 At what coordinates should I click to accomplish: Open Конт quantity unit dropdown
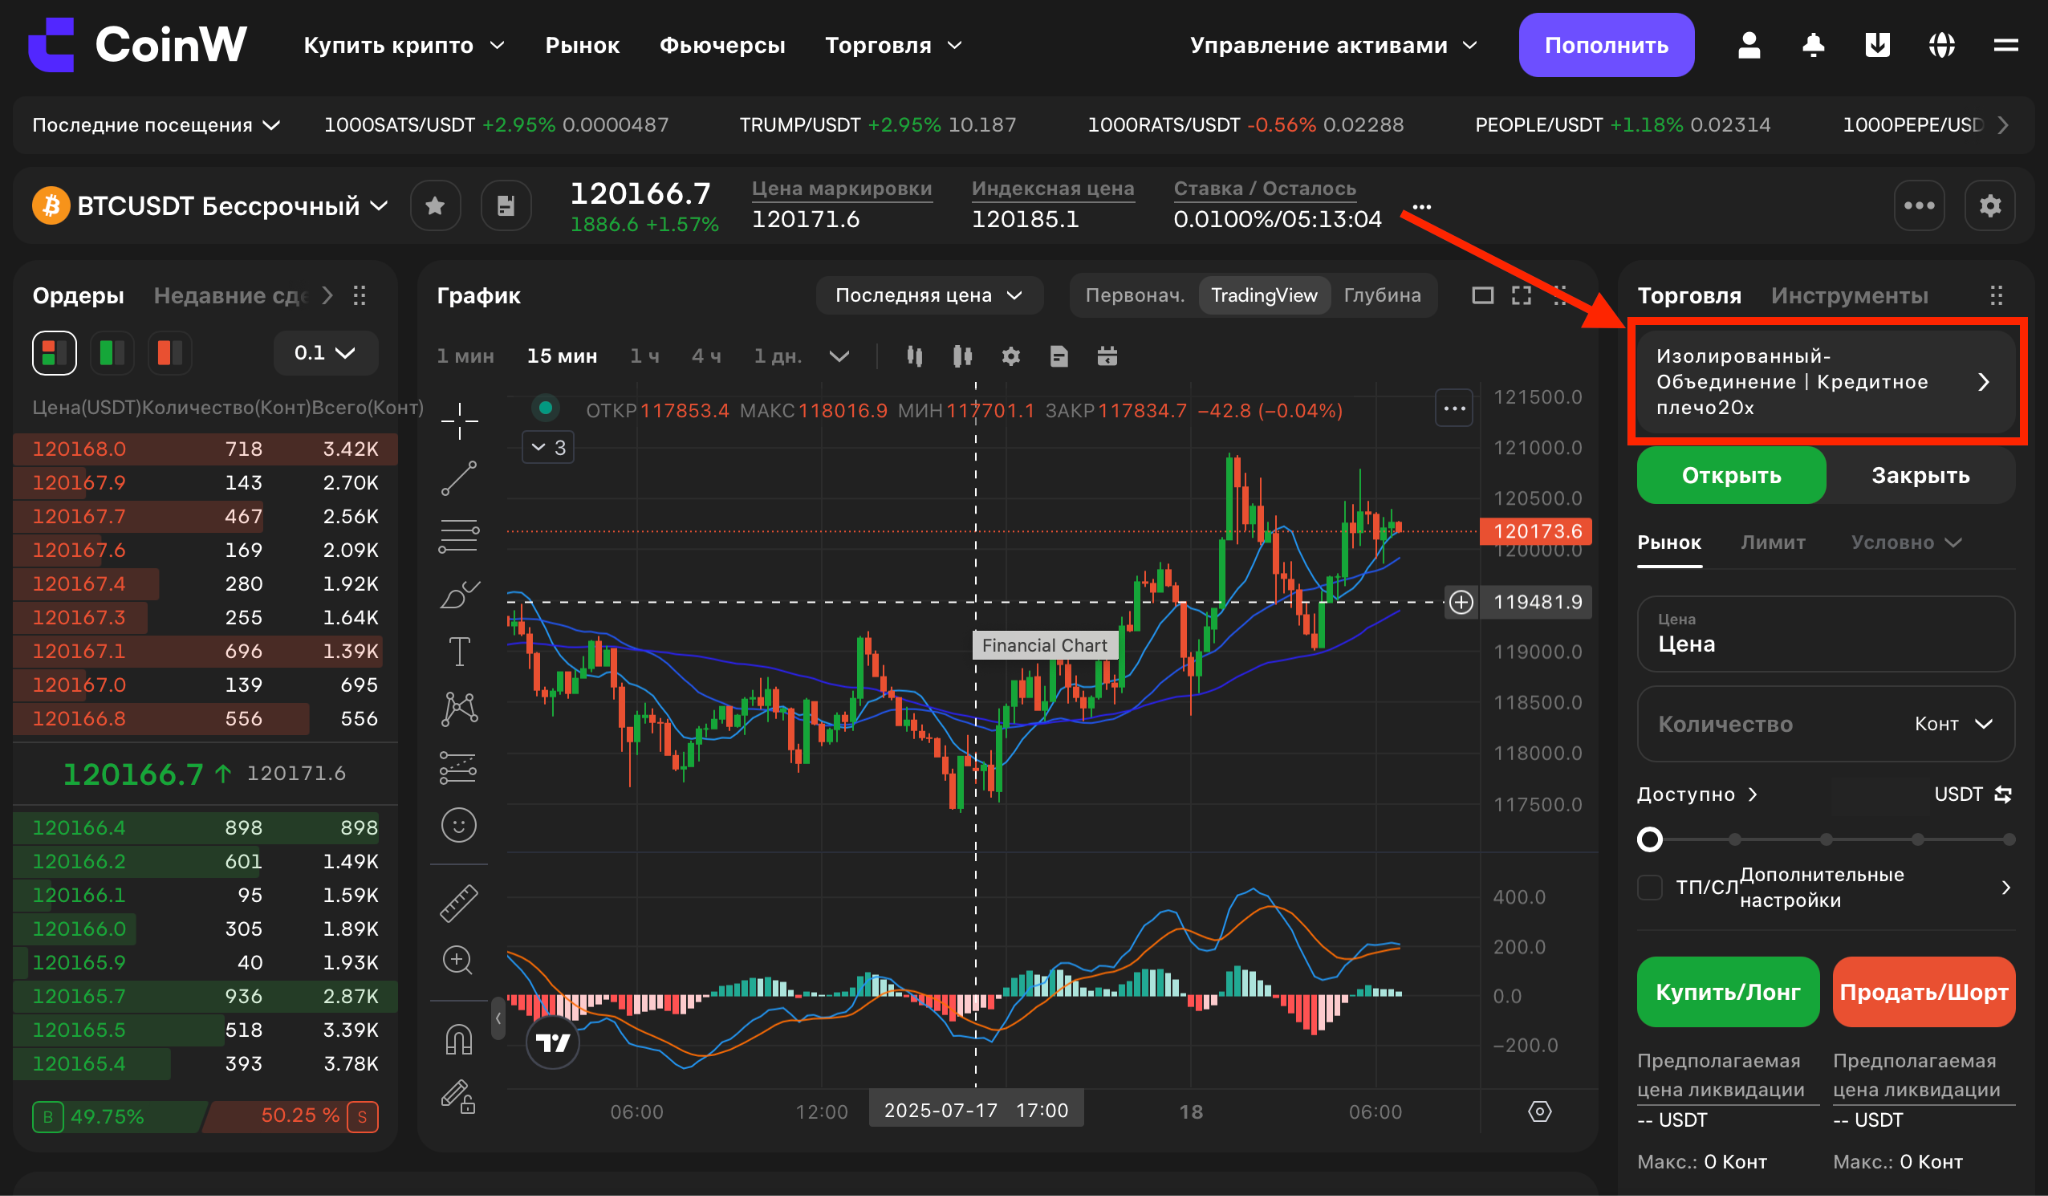[x=1953, y=724]
